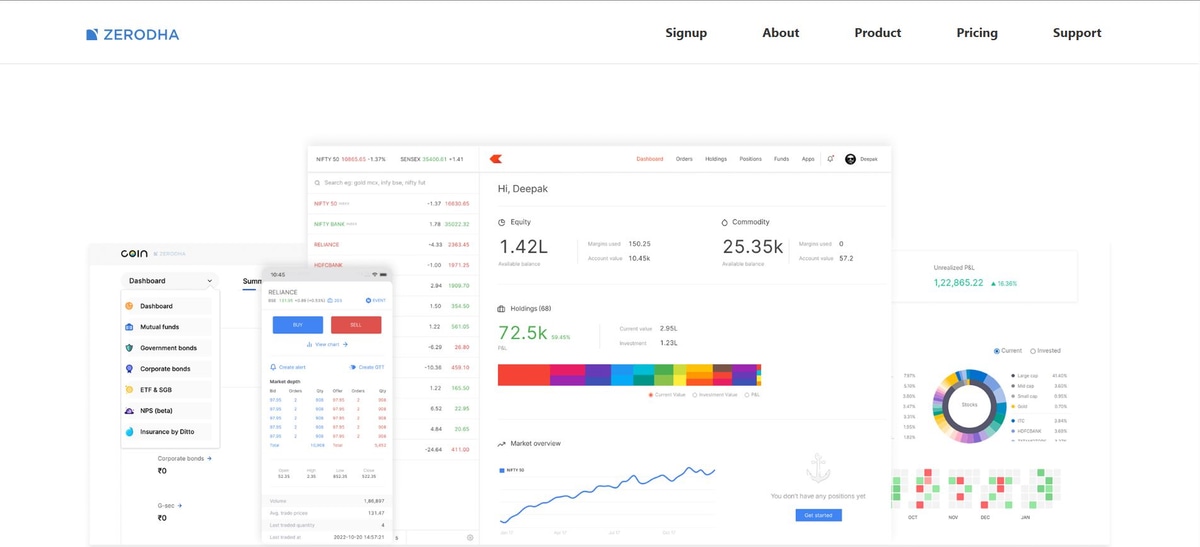The width and height of the screenshot is (1200, 547).
Task: Click the Holdings briefcase icon
Action: coord(502,308)
